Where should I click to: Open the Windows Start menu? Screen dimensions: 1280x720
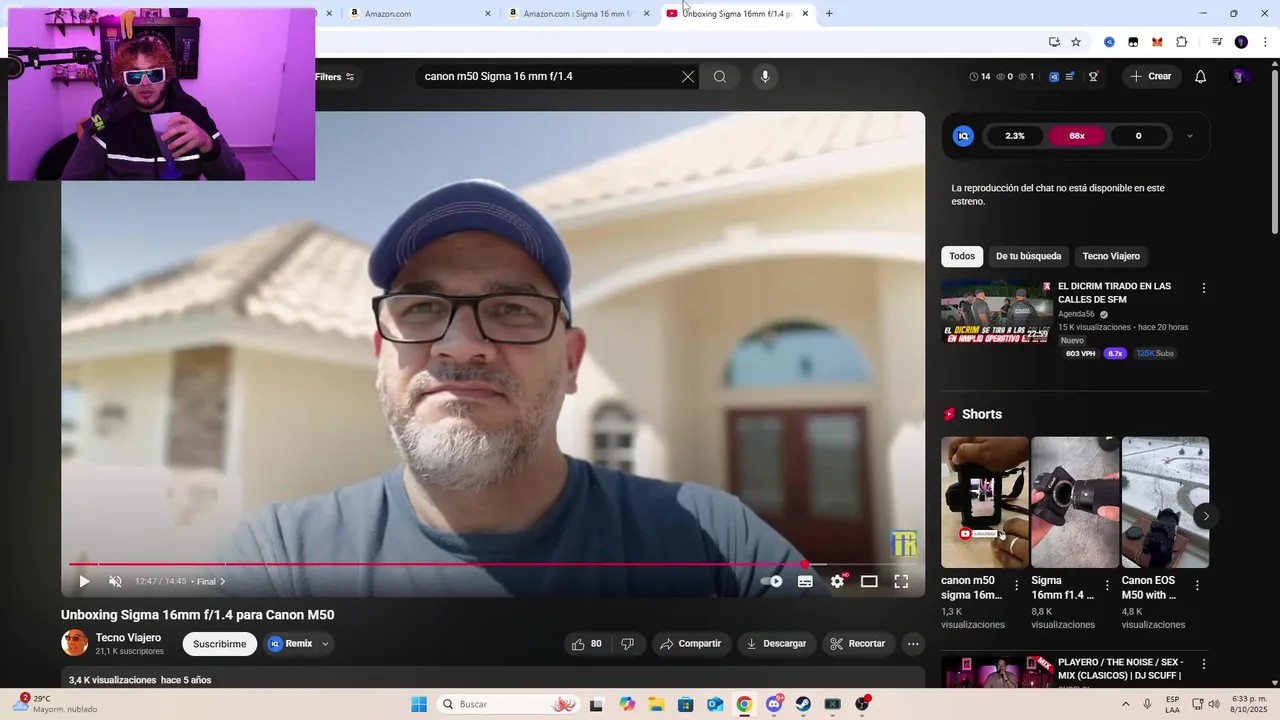click(x=419, y=704)
